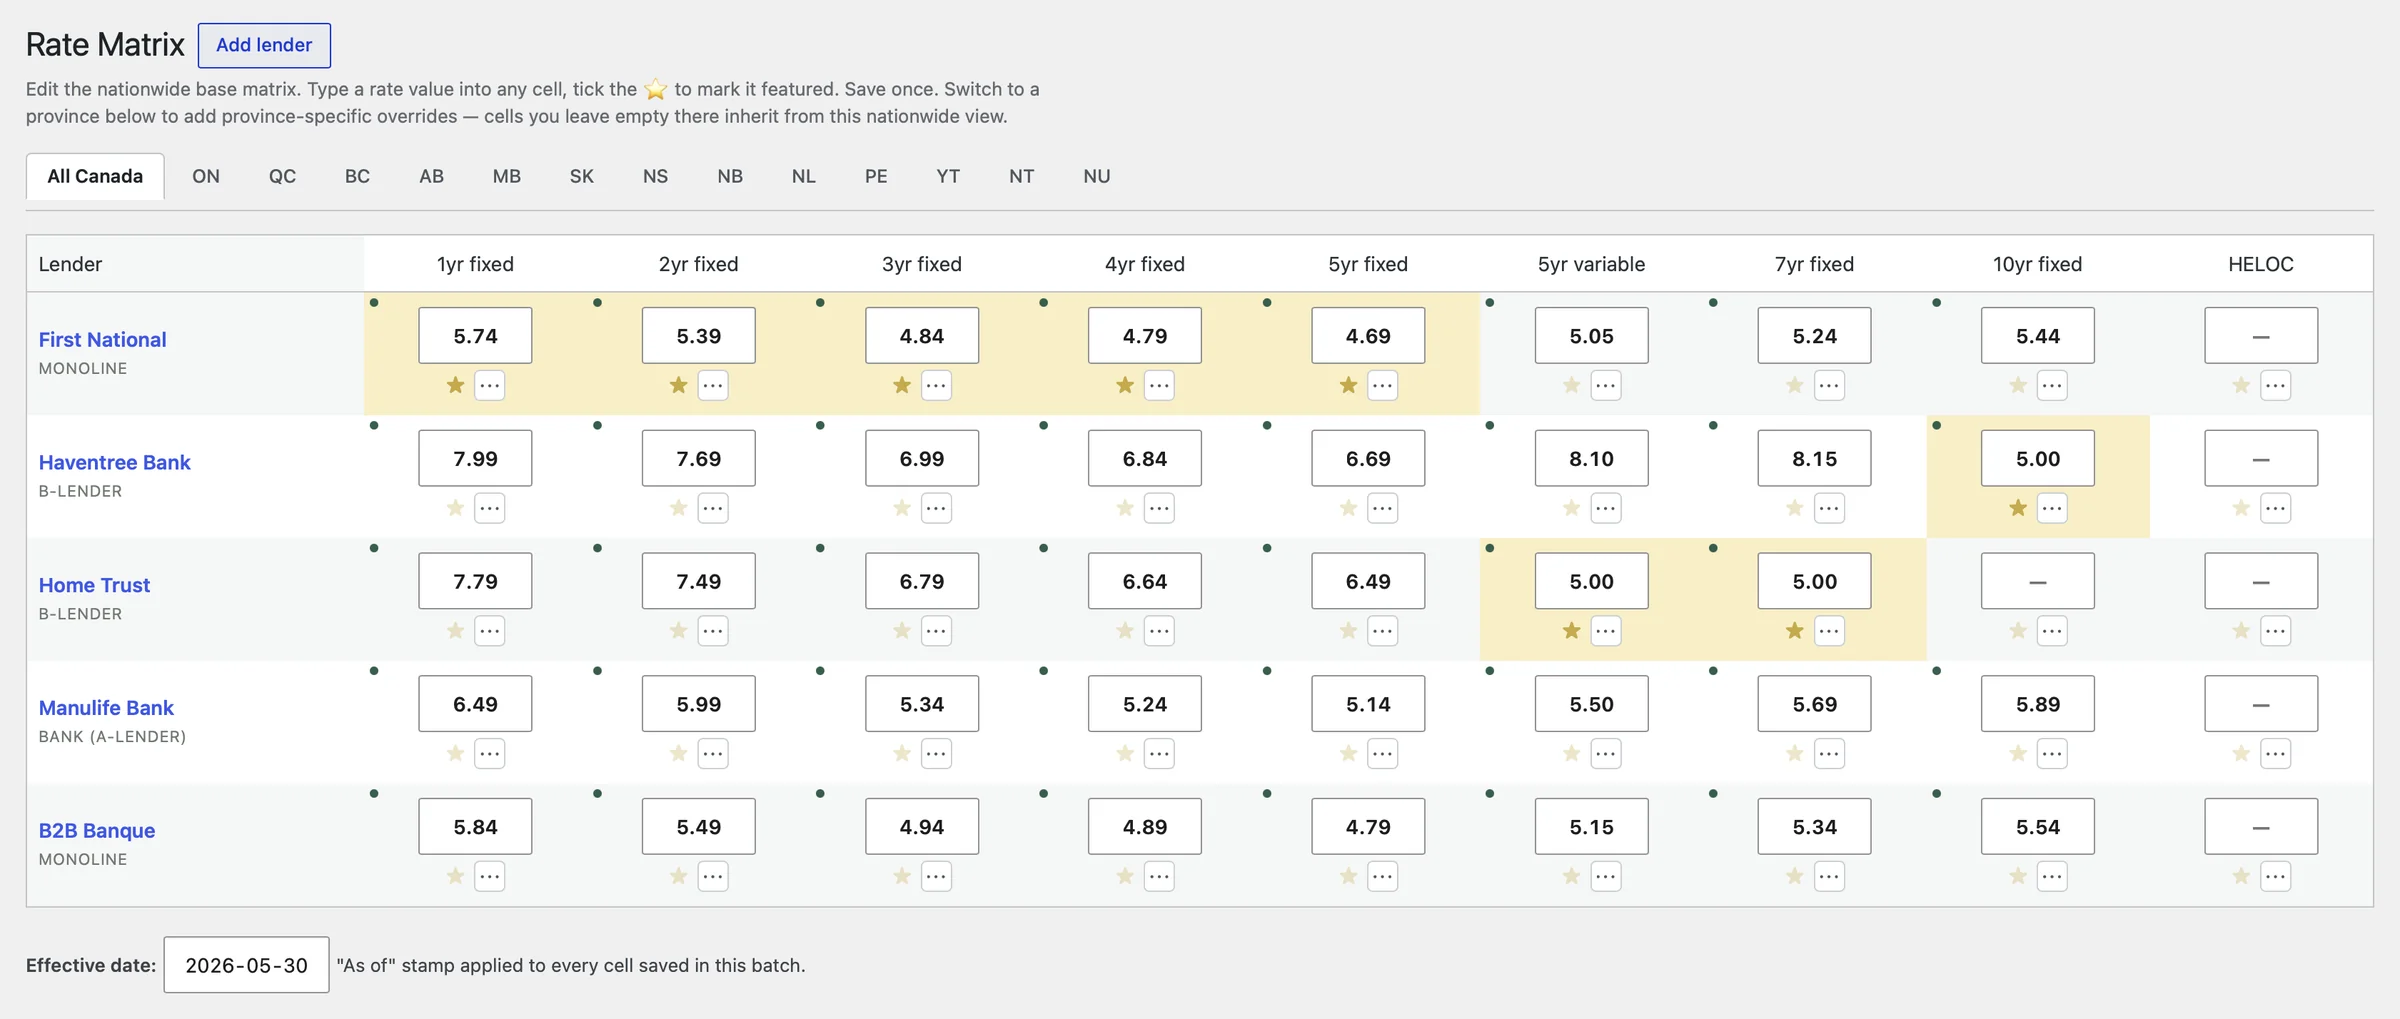Edit B2B Banque empty HELOC rate cell
Image resolution: width=2400 pixels, height=1019 pixels.
[2261, 827]
